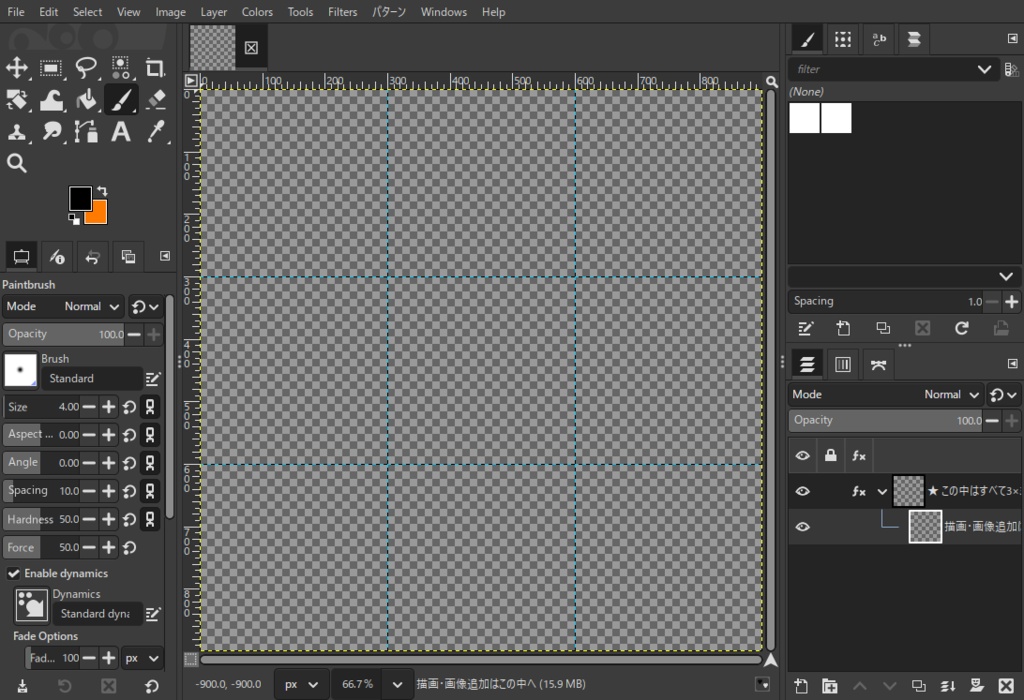The width and height of the screenshot is (1024, 700).
Task: Open layer Mode Normal dropdown
Action: (x=886, y=394)
